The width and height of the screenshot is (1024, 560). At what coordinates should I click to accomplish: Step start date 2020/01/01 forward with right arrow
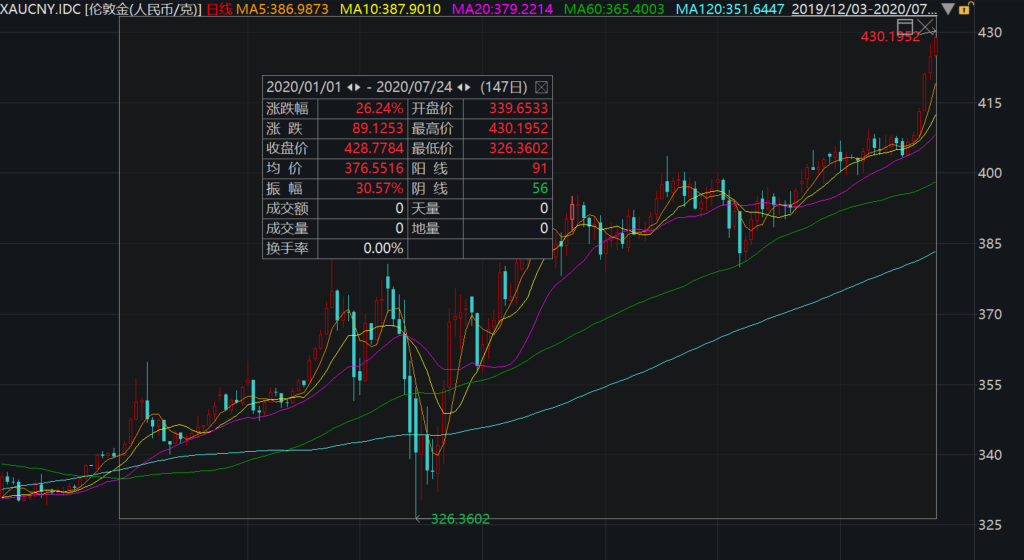tap(357, 87)
